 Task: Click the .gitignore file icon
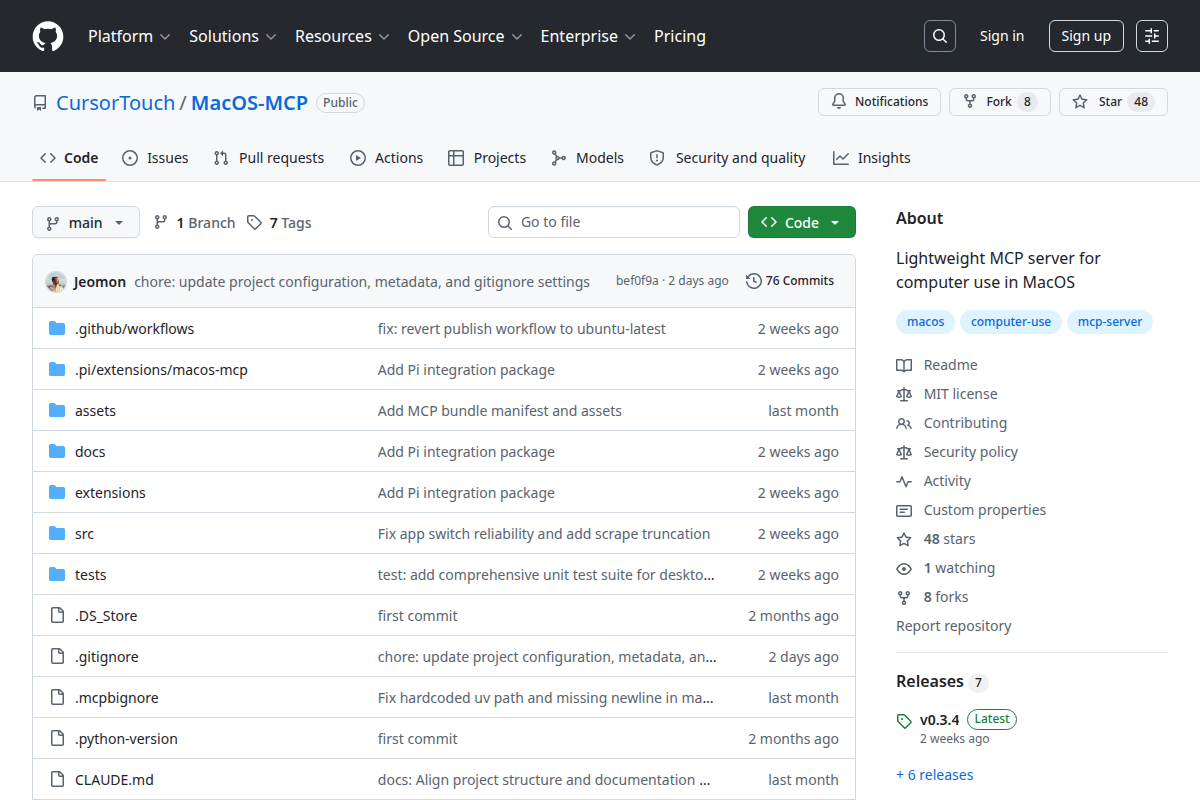[x=57, y=657]
